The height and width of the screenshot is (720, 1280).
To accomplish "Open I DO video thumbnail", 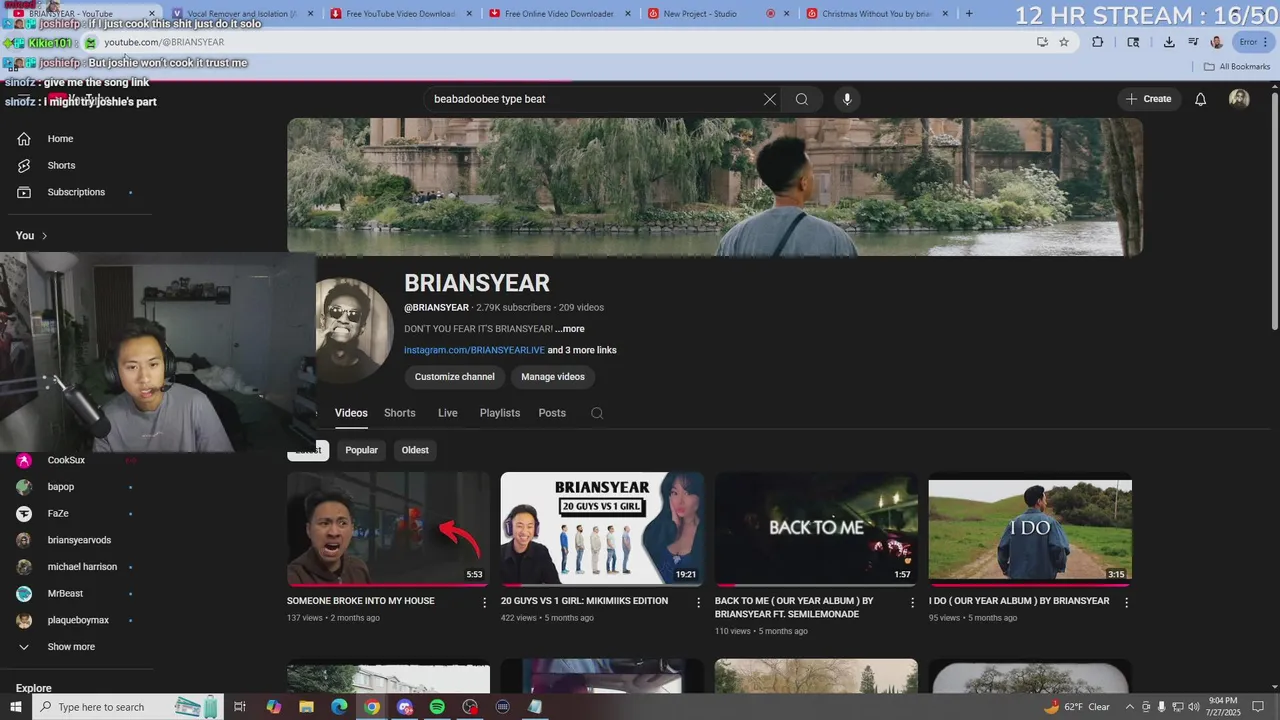I will (1030, 529).
